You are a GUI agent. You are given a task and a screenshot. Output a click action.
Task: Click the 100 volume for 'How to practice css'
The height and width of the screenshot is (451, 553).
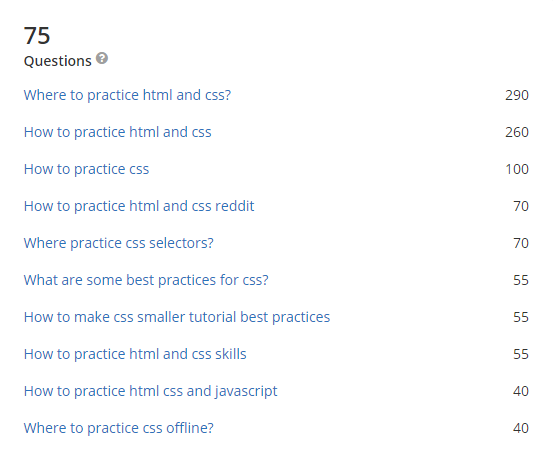pos(517,169)
